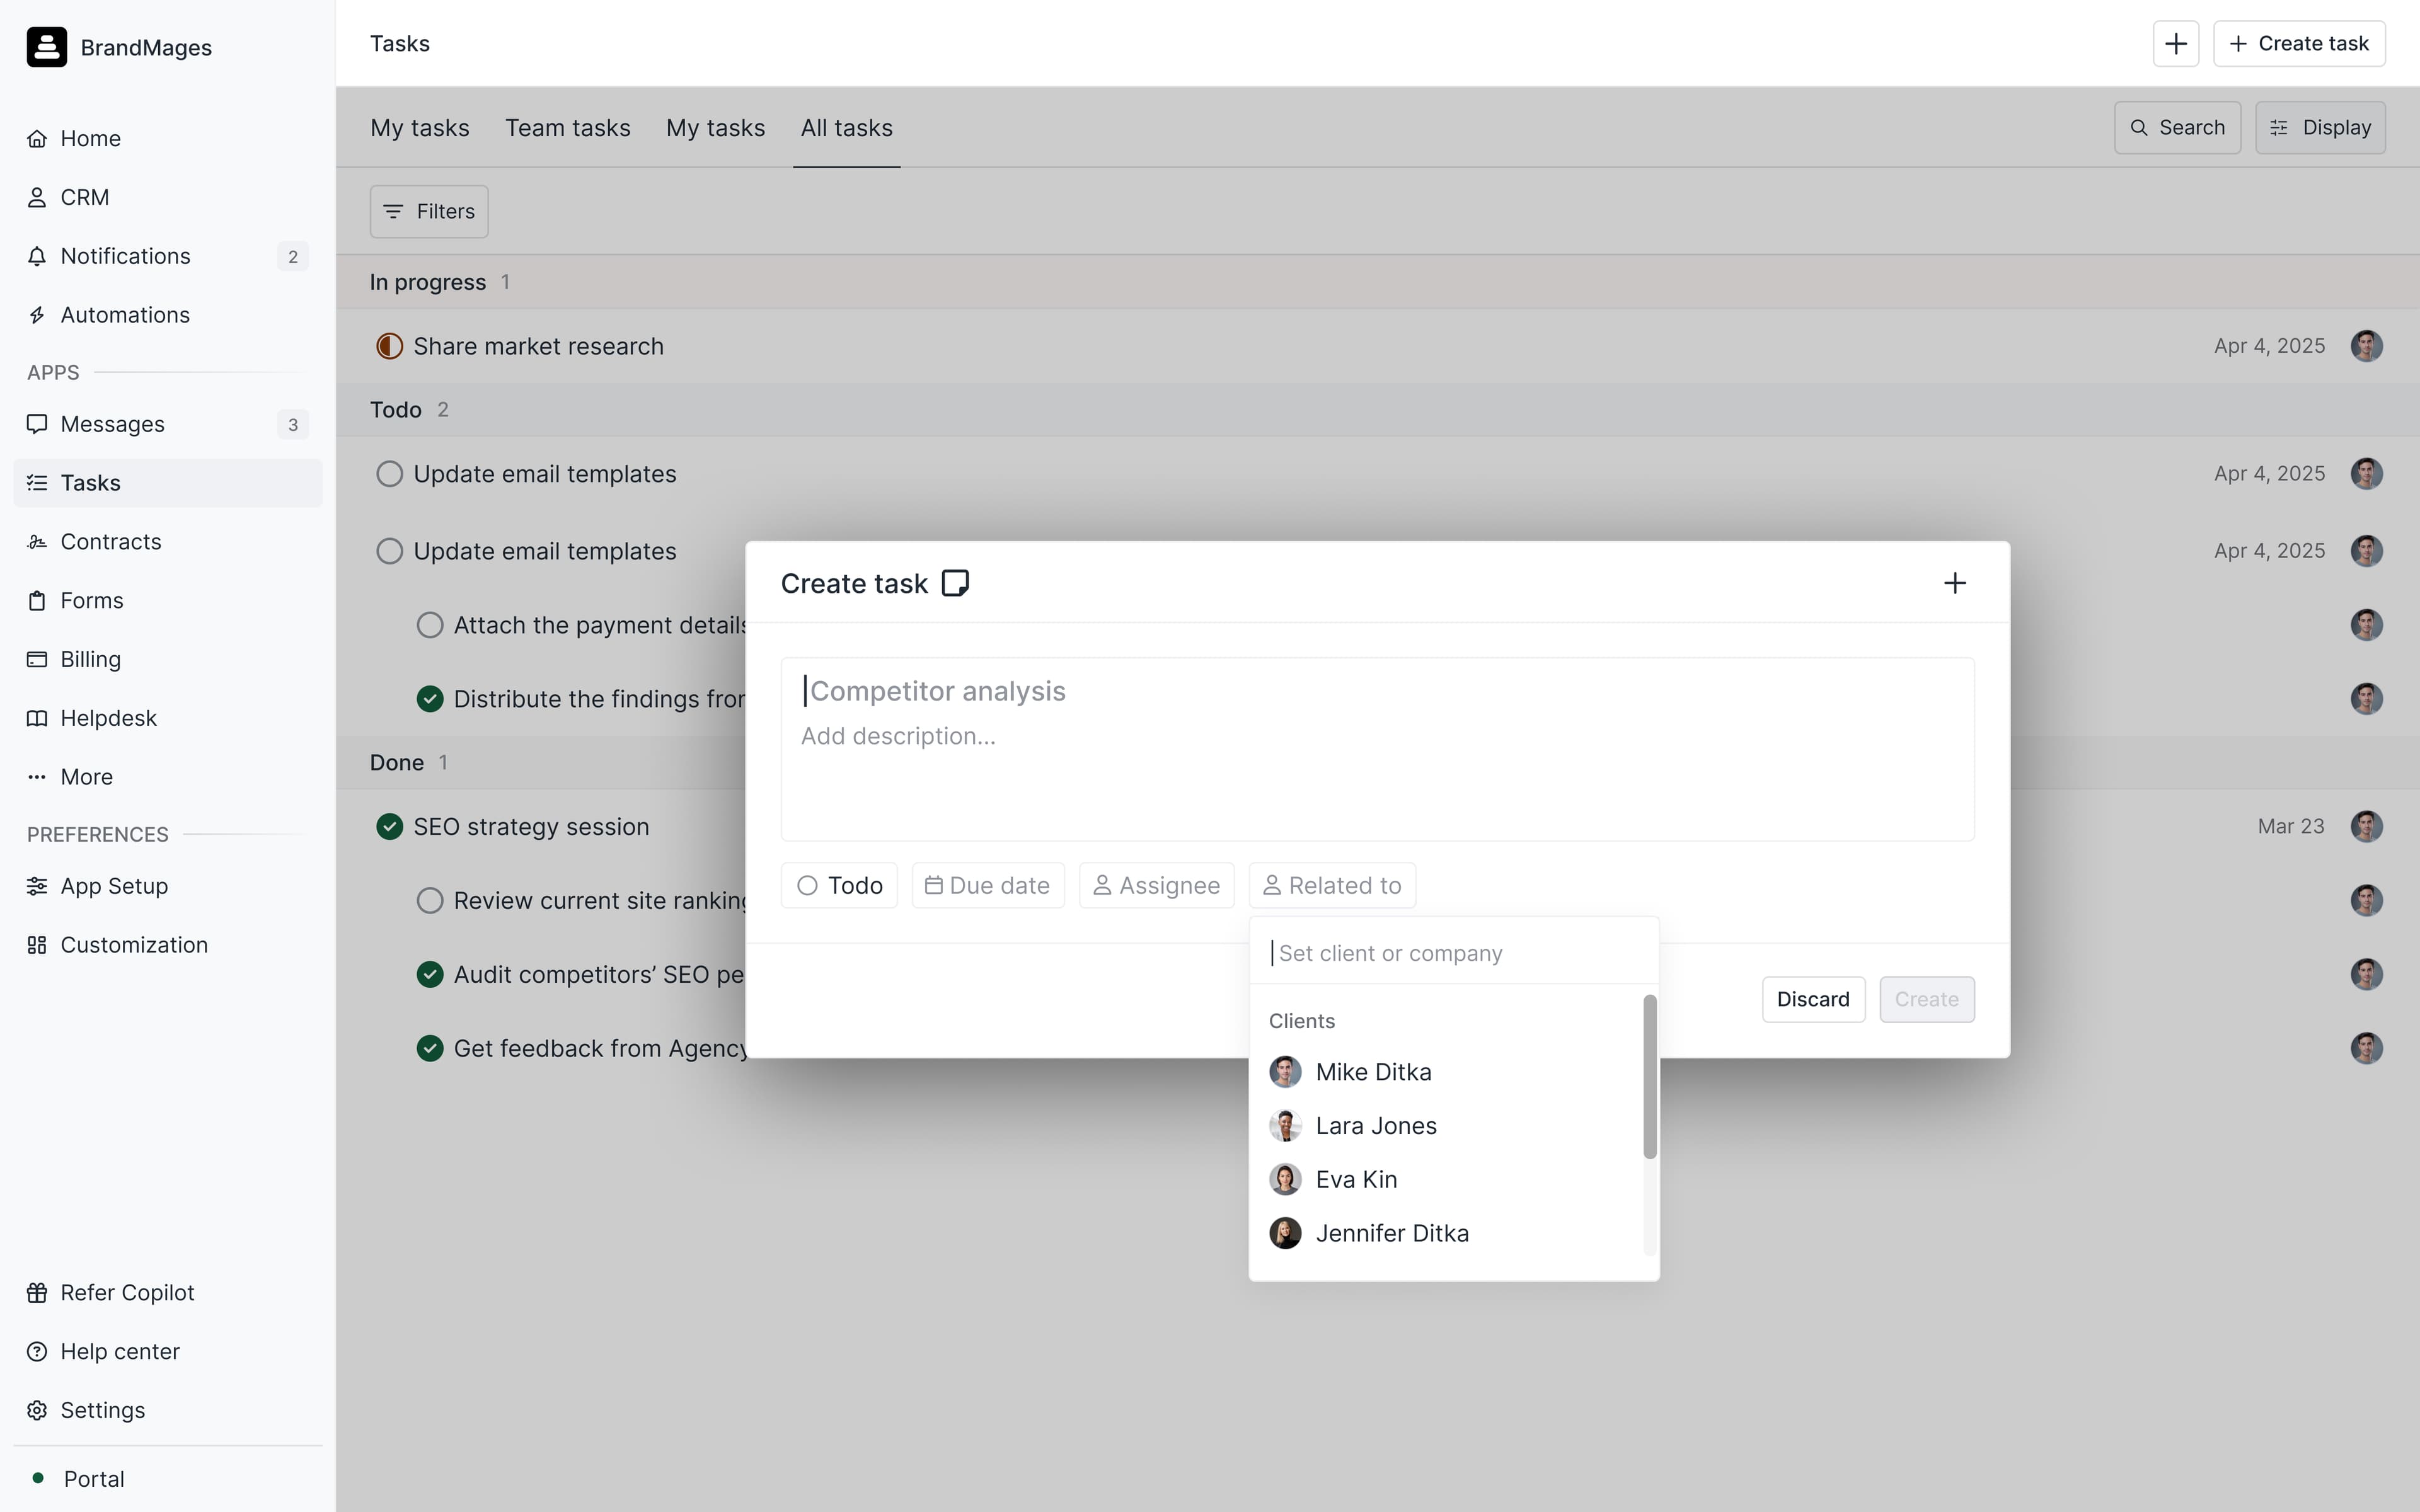Image resolution: width=2420 pixels, height=1512 pixels.
Task: Select Eva Kin from the Clients list
Action: pyautogui.click(x=1356, y=1179)
